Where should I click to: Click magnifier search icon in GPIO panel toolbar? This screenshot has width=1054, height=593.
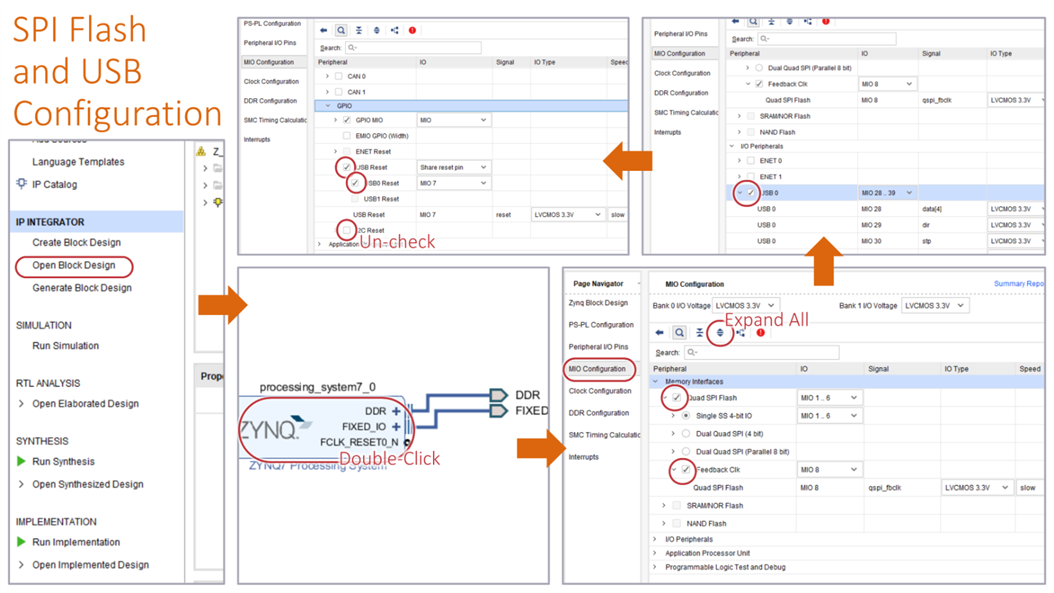[341, 30]
